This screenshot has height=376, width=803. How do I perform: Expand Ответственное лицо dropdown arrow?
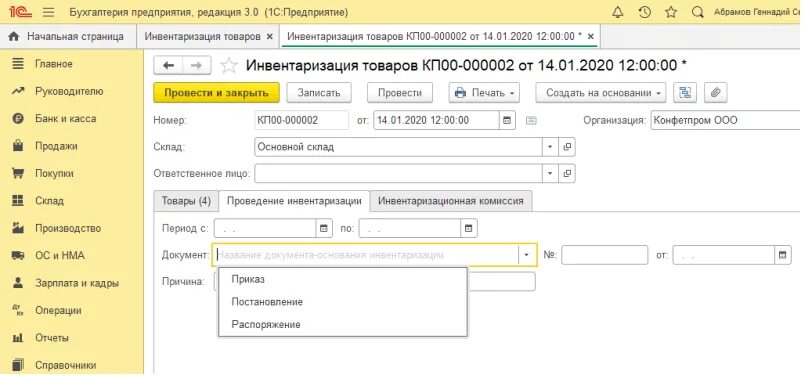pyautogui.click(x=551, y=174)
